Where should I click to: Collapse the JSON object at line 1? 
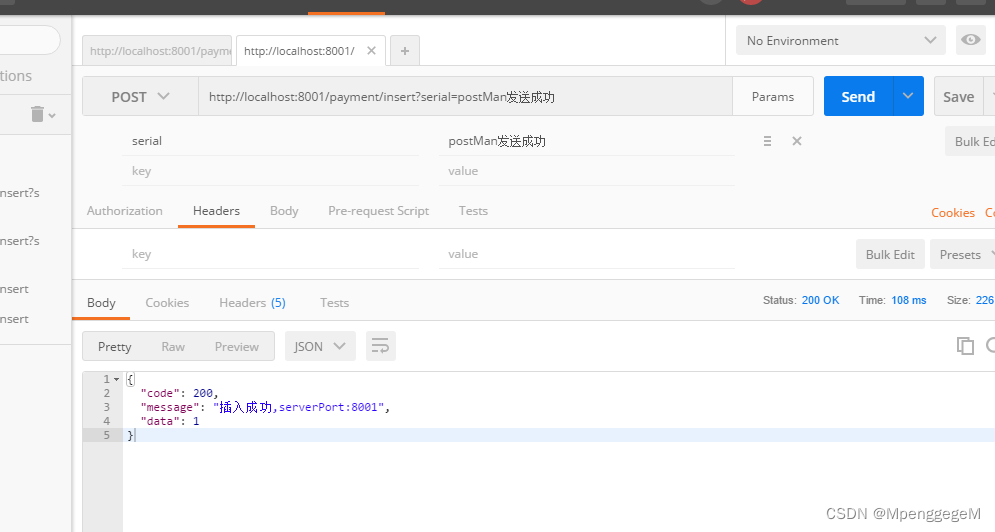point(117,379)
